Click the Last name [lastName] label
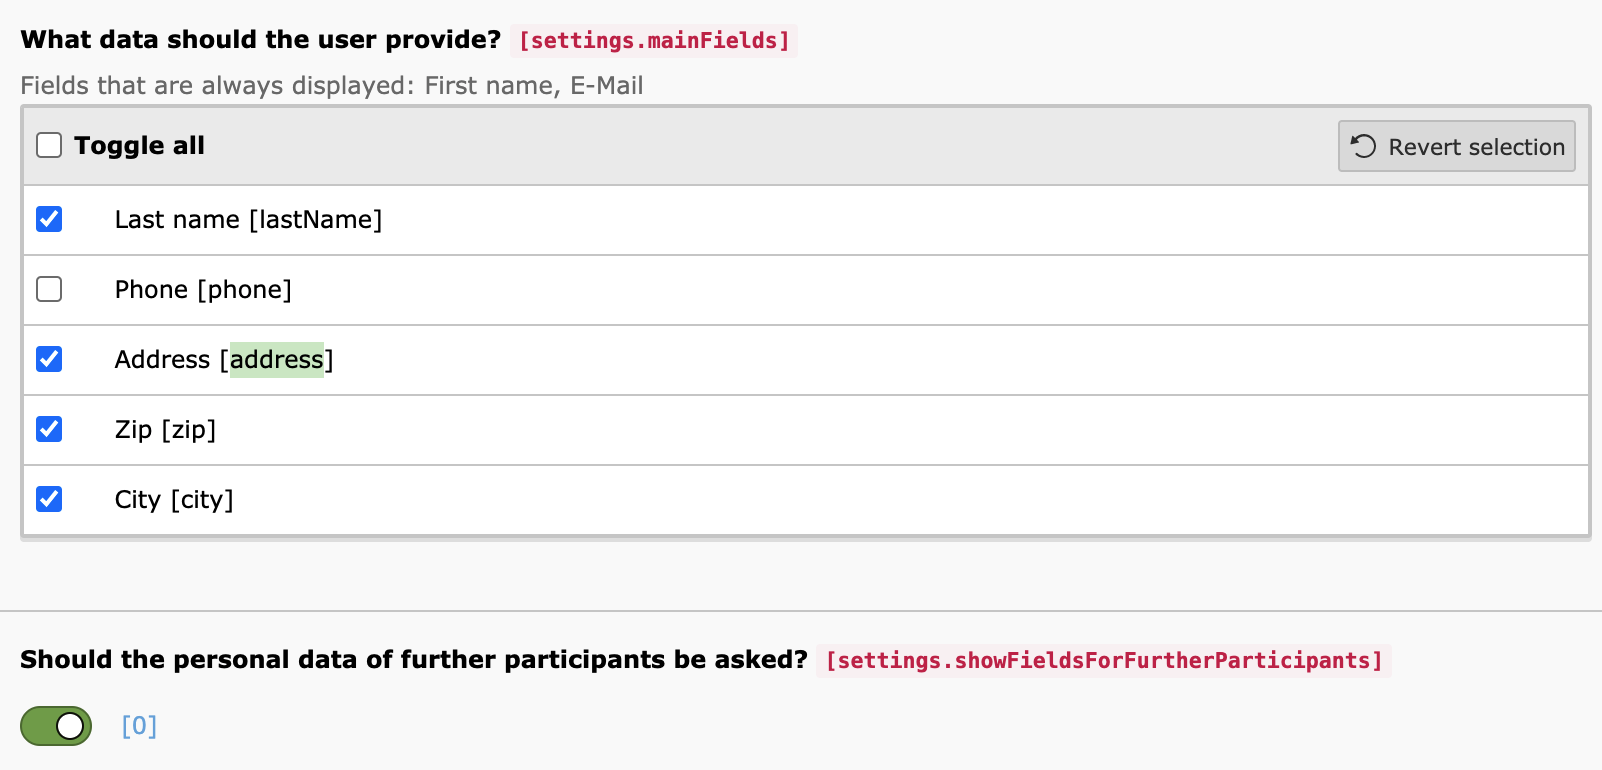This screenshot has height=770, width=1602. (248, 220)
